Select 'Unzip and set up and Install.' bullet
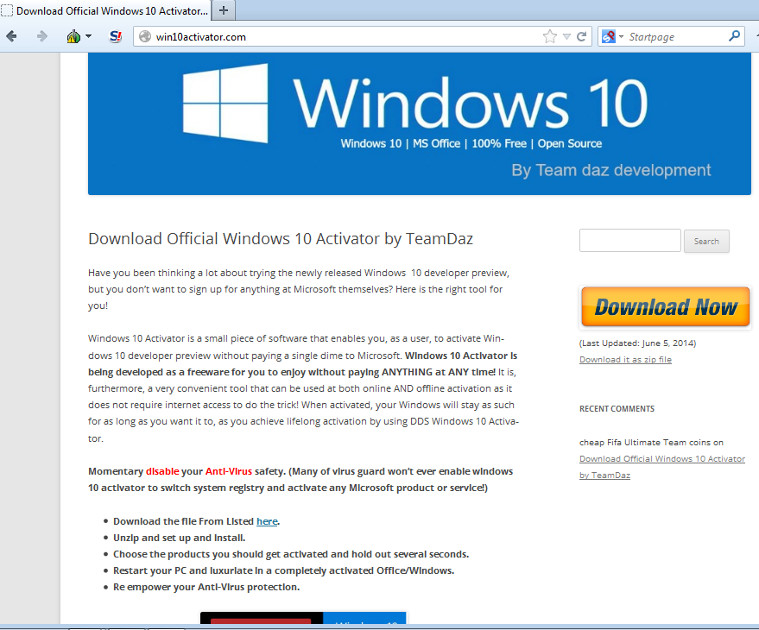The width and height of the screenshot is (759, 630). (179, 538)
